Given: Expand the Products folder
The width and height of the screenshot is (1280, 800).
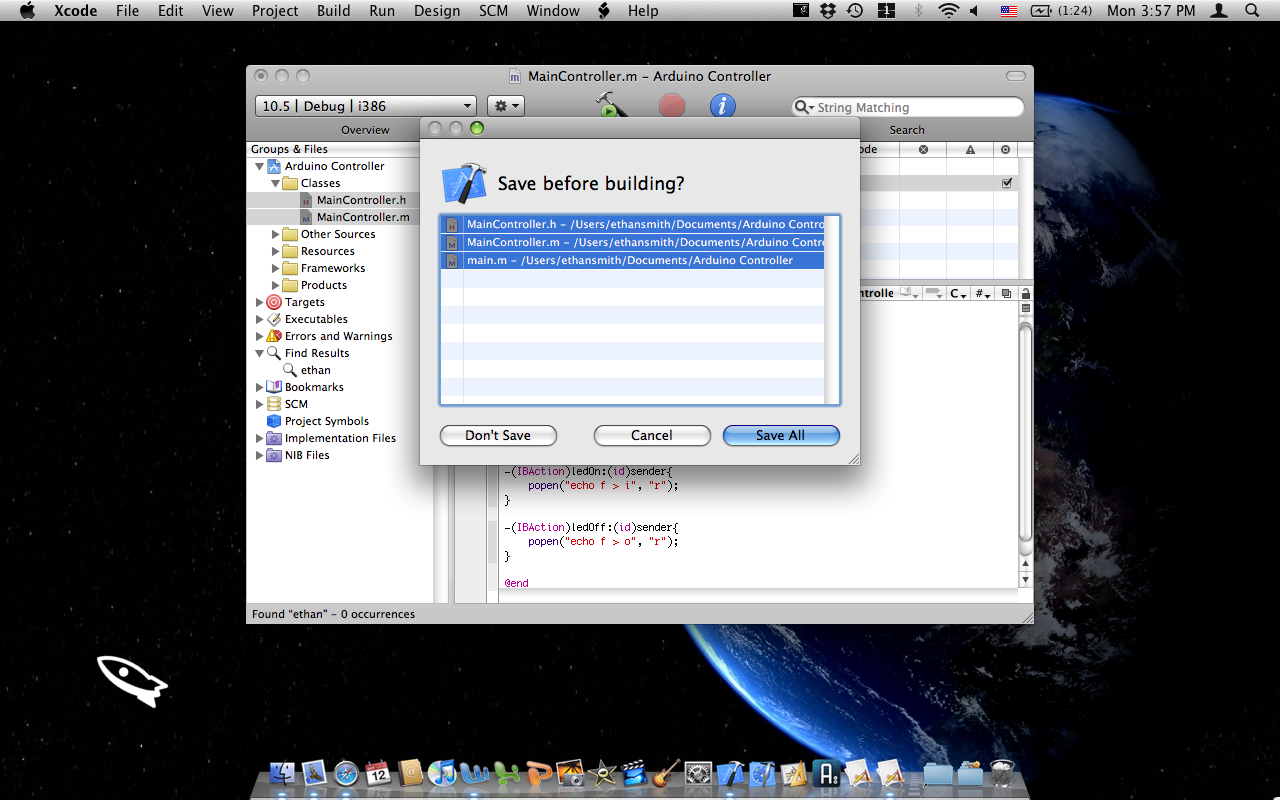Looking at the screenshot, I should pyautogui.click(x=276, y=285).
